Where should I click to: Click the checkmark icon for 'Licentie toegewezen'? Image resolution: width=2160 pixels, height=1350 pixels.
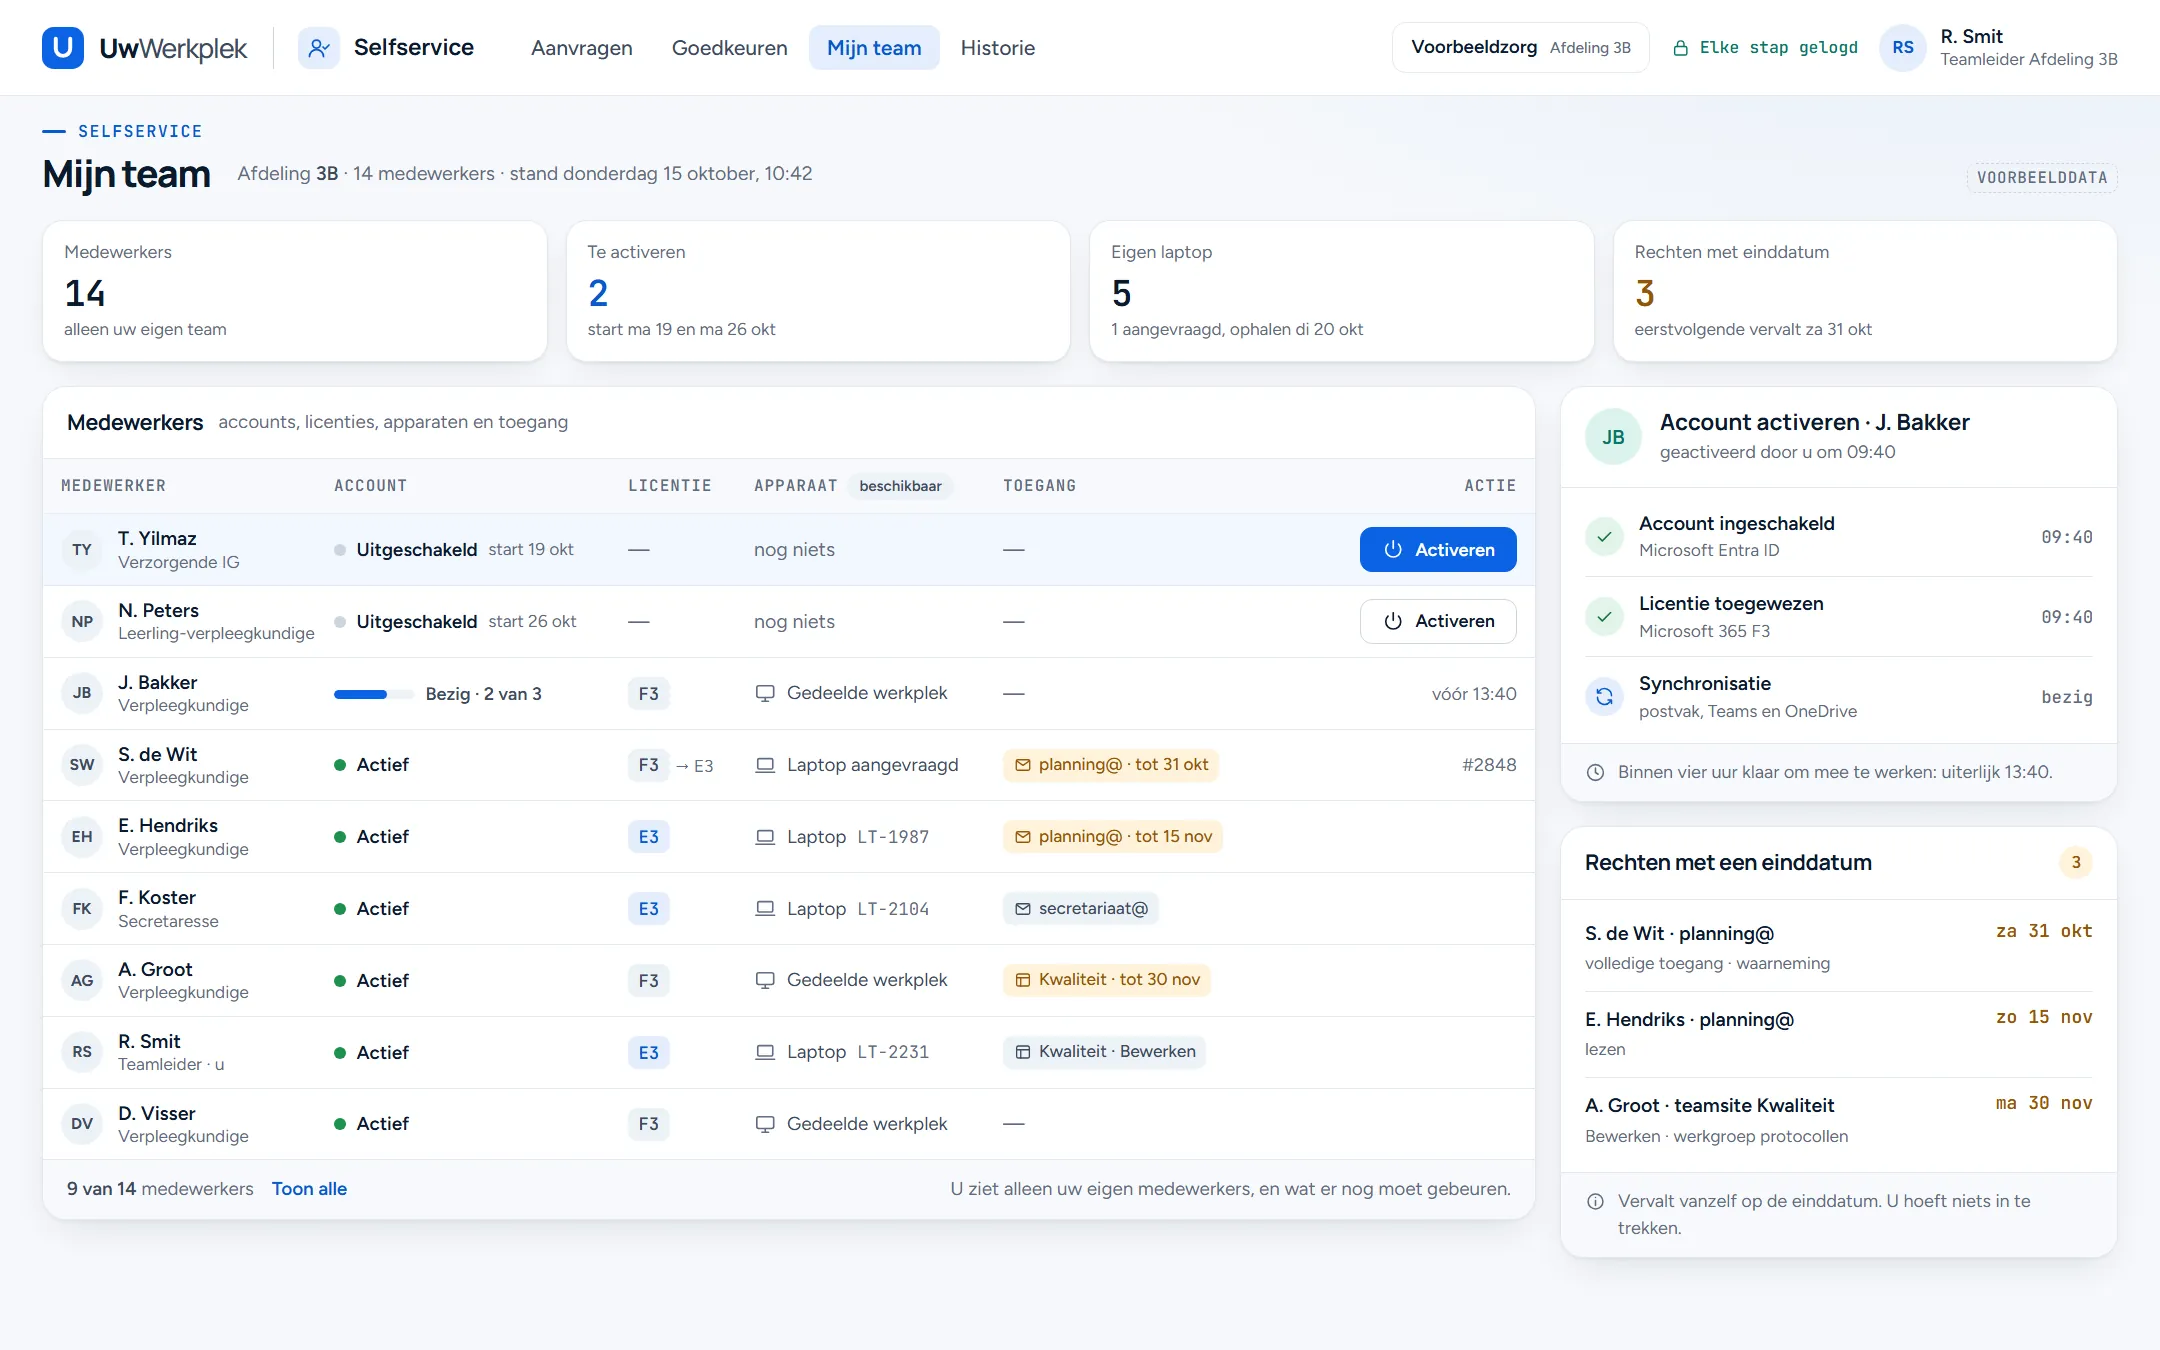pyautogui.click(x=1604, y=616)
